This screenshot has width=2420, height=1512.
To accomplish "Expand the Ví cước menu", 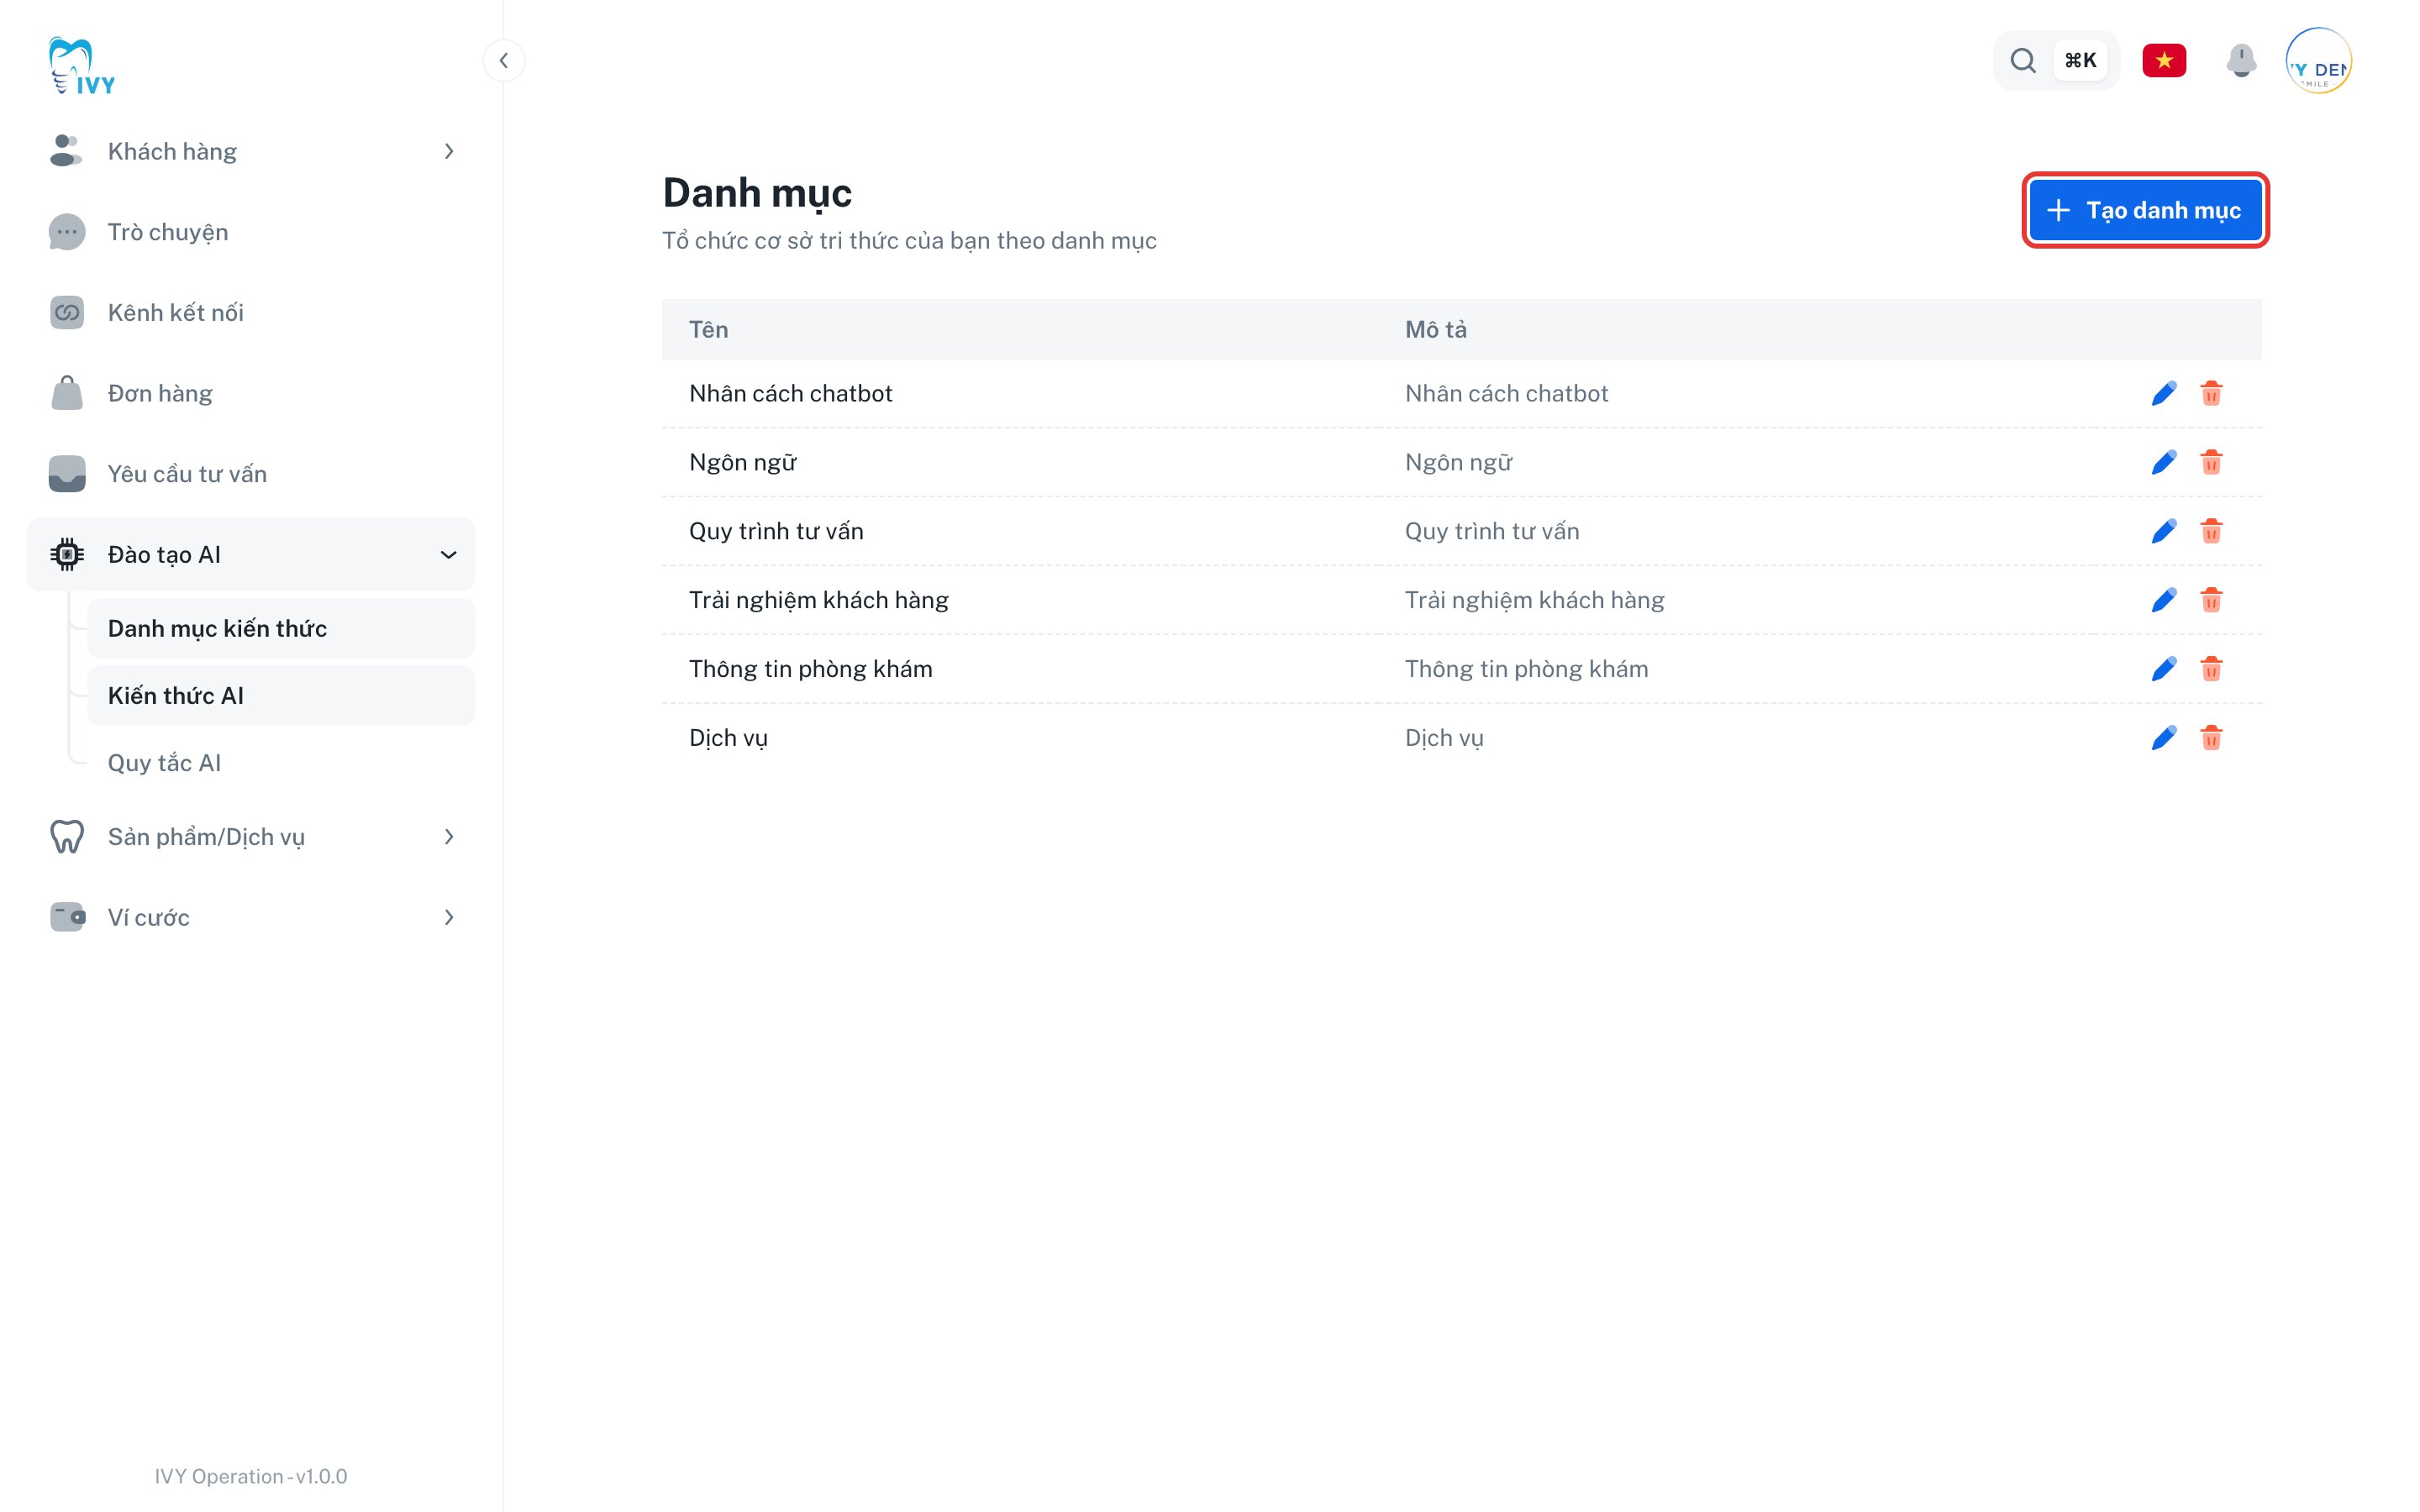I will pyautogui.click(x=251, y=917).
